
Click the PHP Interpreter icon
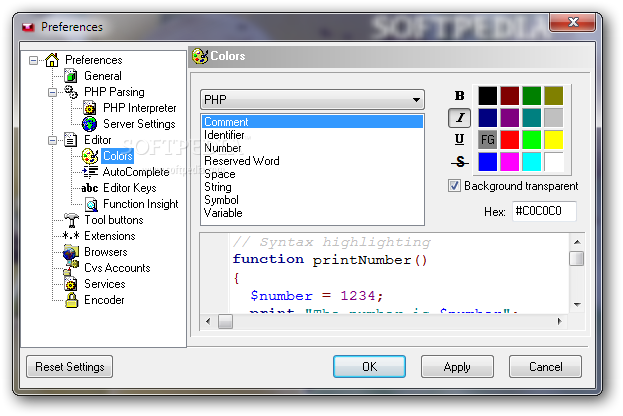pyautogui.click(x=90, y=108)
